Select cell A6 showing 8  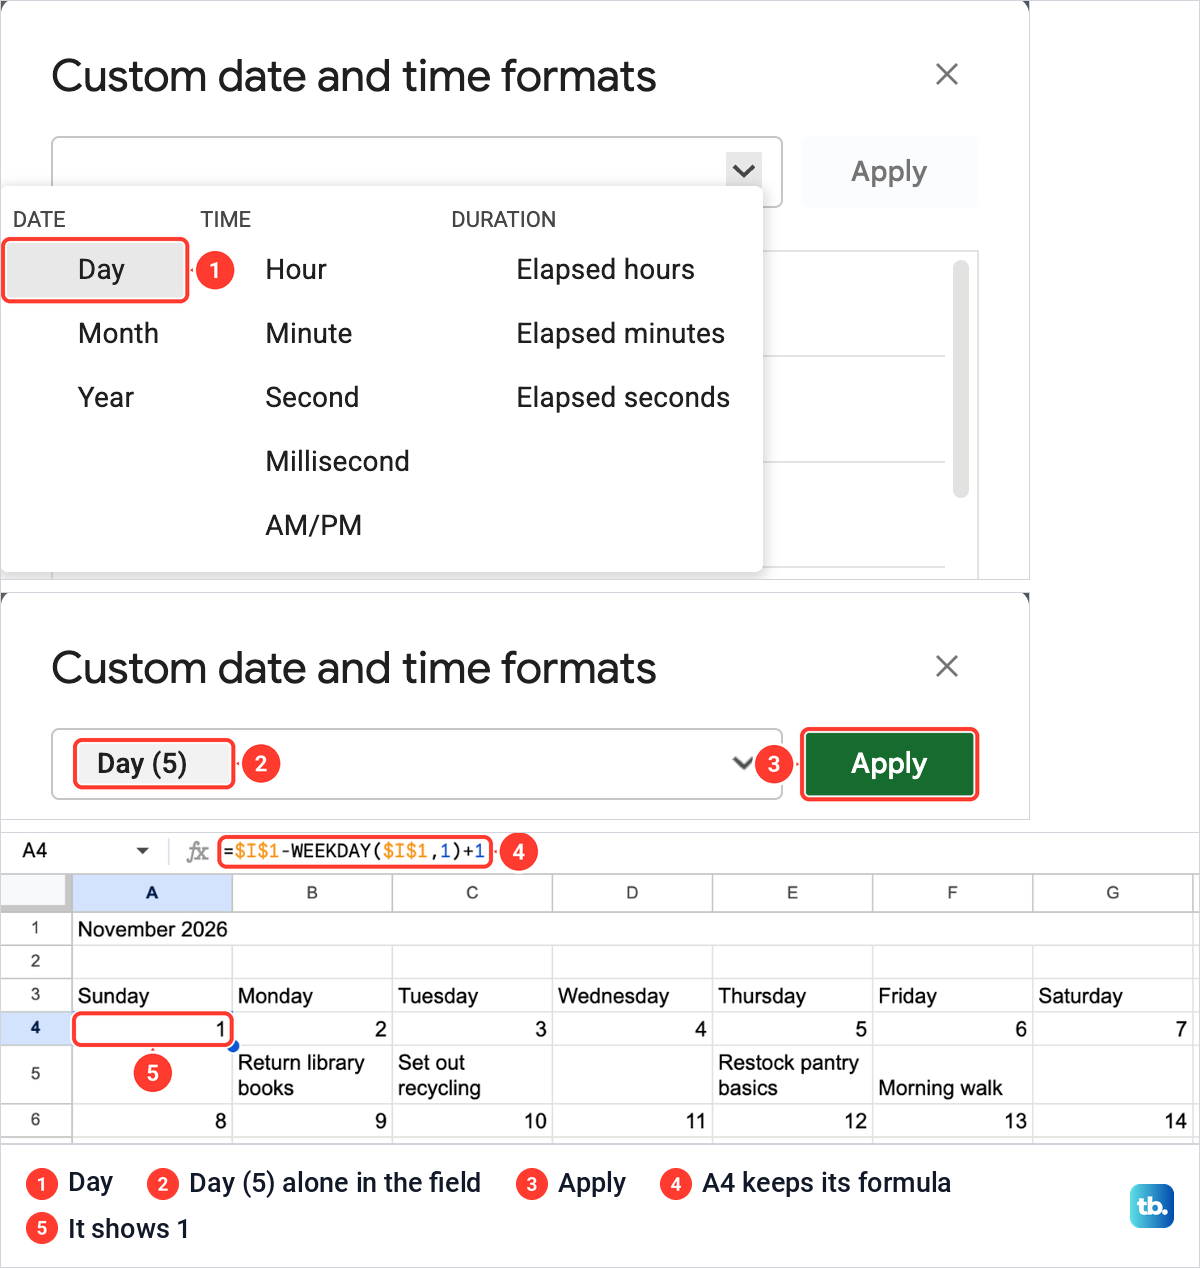point(152,1121)
